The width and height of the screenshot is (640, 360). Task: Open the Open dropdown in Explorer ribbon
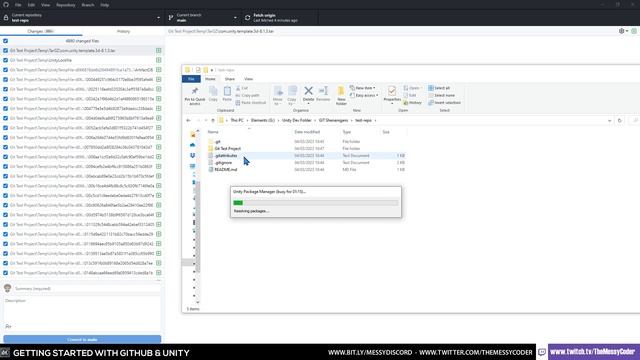[412, 88]
